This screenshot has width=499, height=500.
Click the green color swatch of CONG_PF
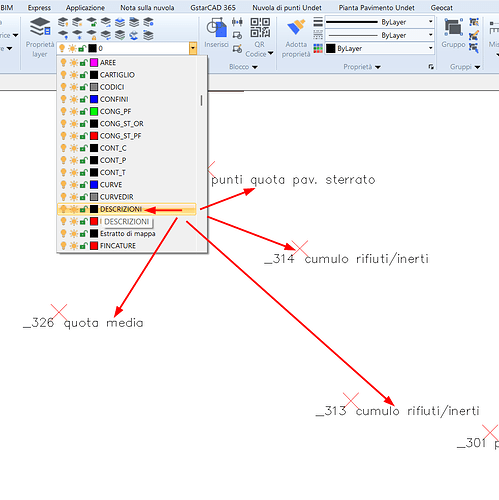pyautogui.click(x=94, y=111)
